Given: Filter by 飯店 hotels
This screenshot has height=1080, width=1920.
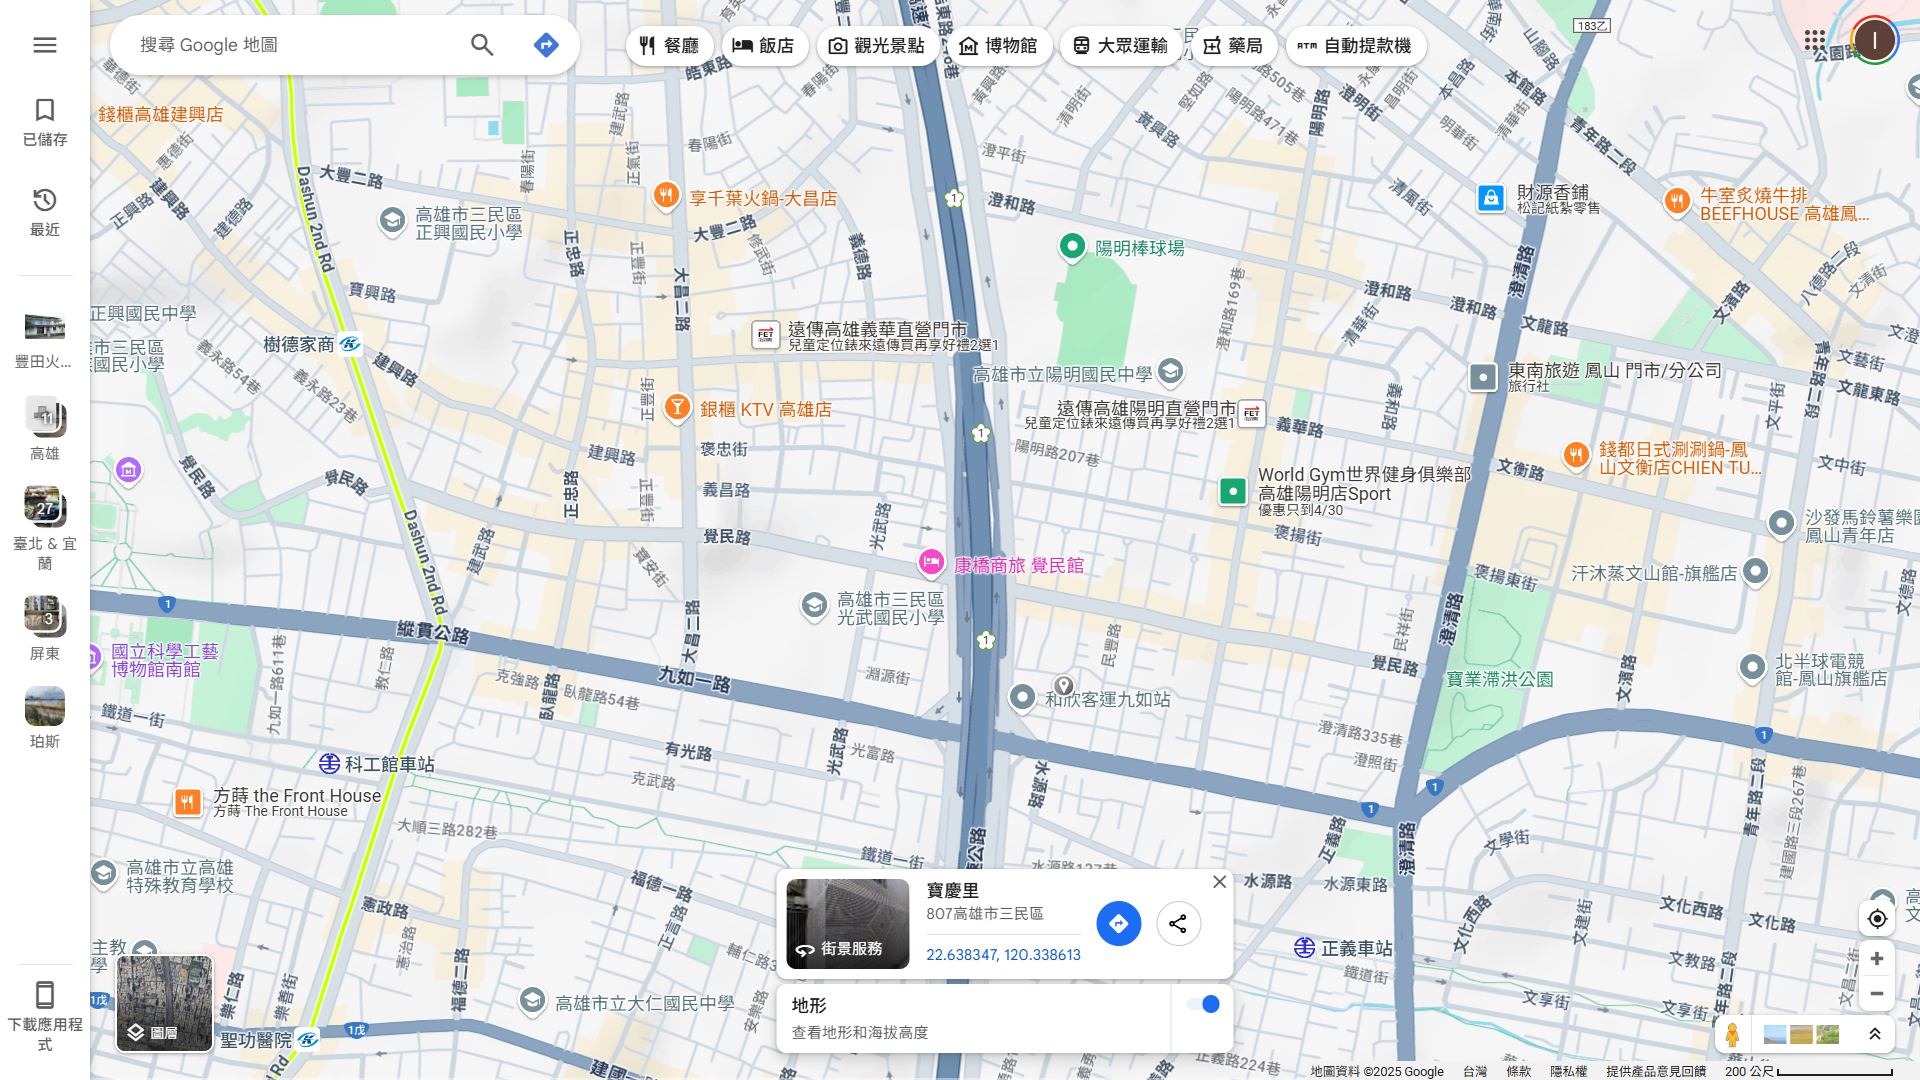Looking at the screenshot, I should point(764,45).
